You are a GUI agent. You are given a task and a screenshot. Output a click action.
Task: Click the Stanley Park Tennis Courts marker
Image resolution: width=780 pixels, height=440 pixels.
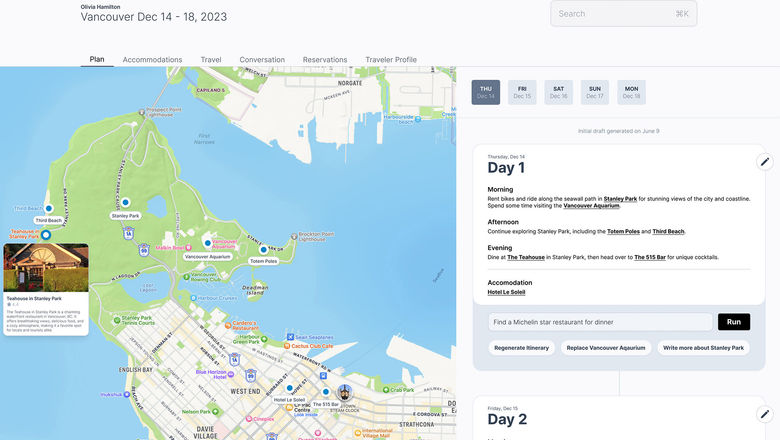(x=117, y=320)
